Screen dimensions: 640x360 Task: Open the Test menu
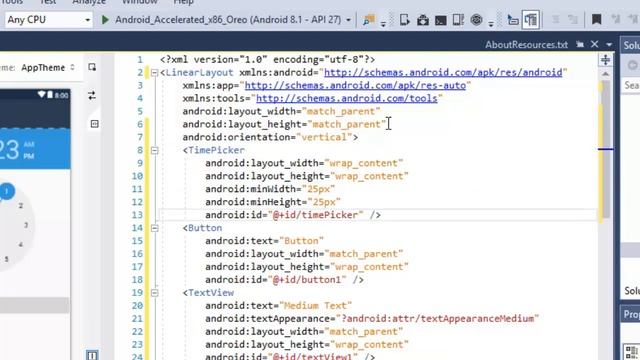[48, 2]
